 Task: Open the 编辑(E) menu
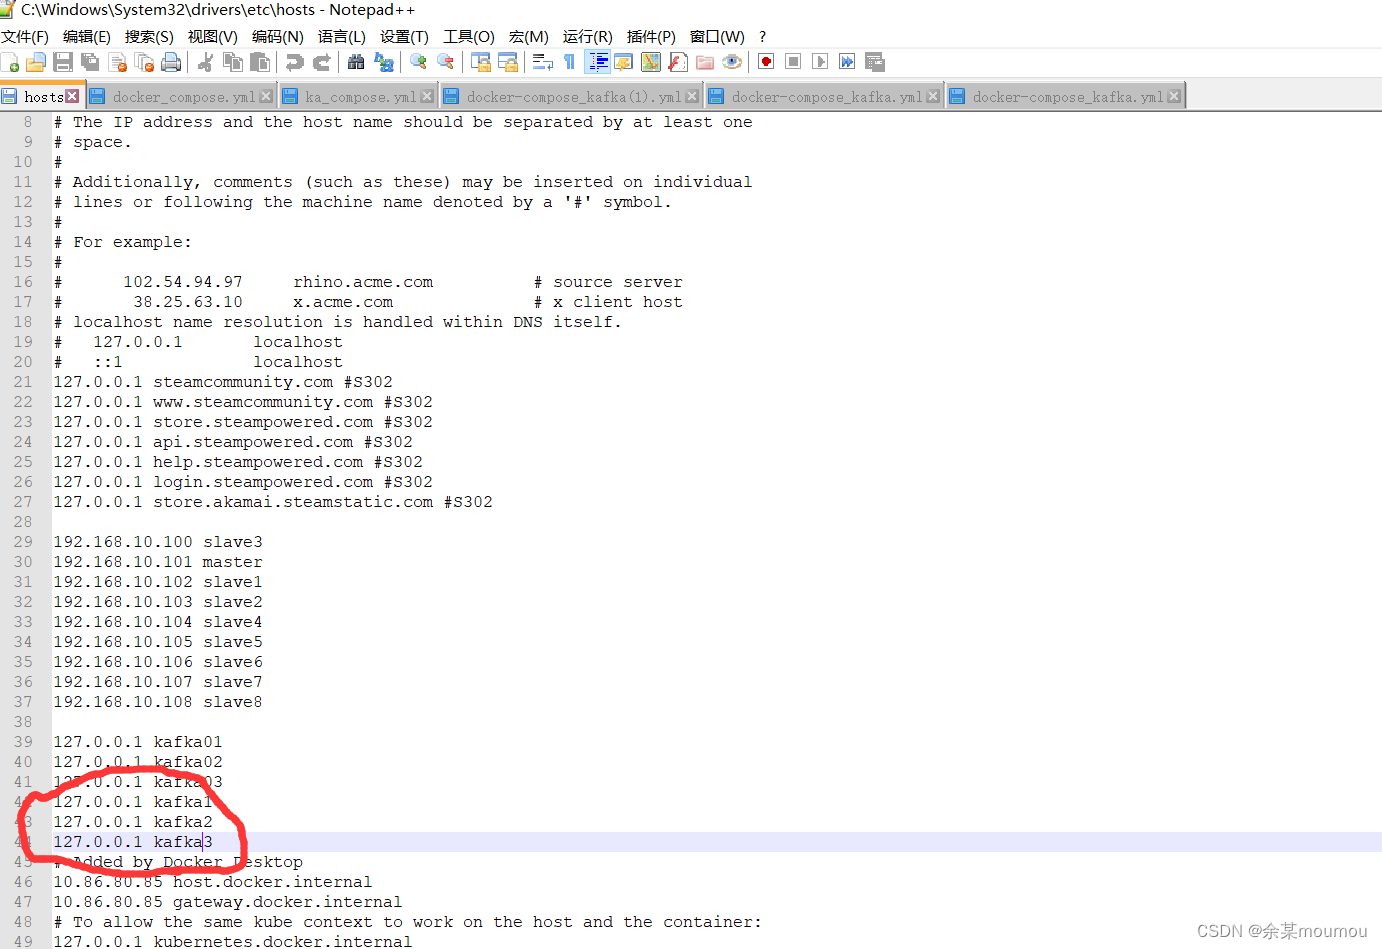click(x=87, y=37)
